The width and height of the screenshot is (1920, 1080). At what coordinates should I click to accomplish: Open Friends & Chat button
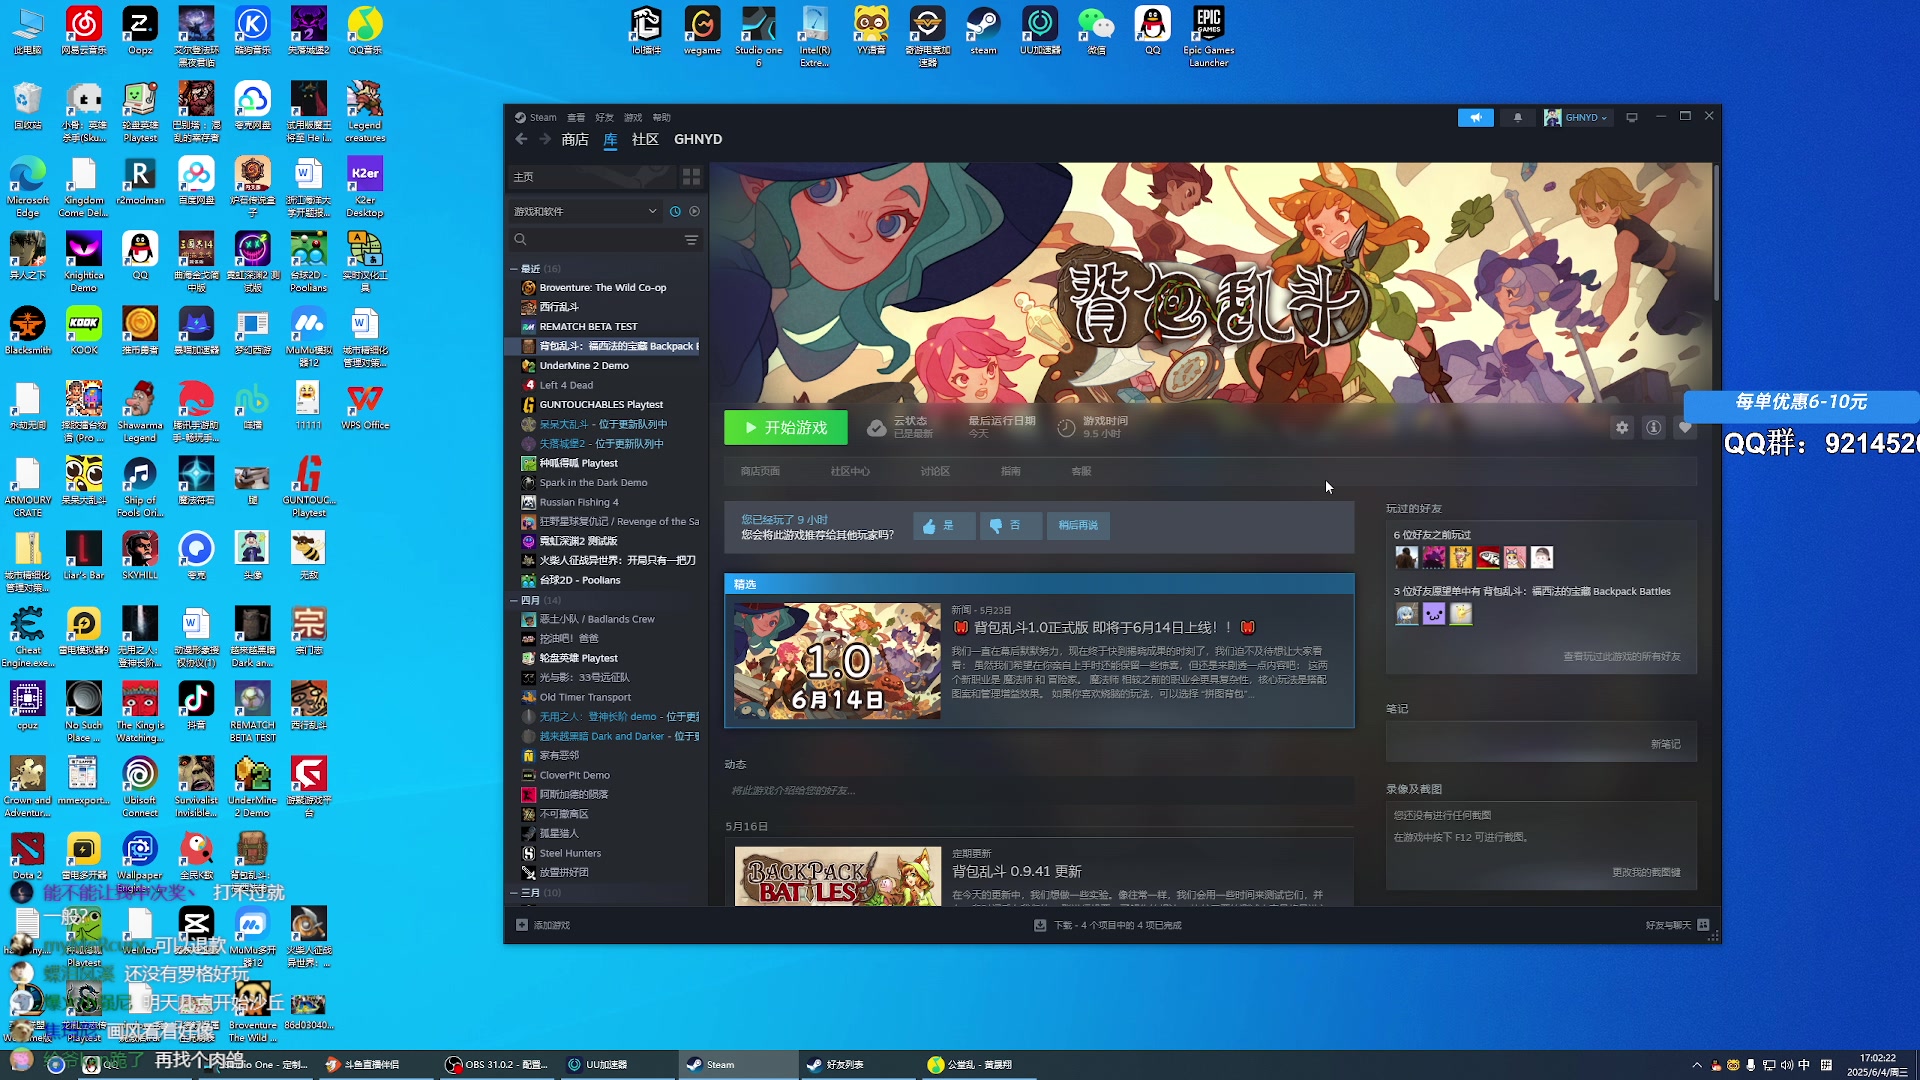1677,925
